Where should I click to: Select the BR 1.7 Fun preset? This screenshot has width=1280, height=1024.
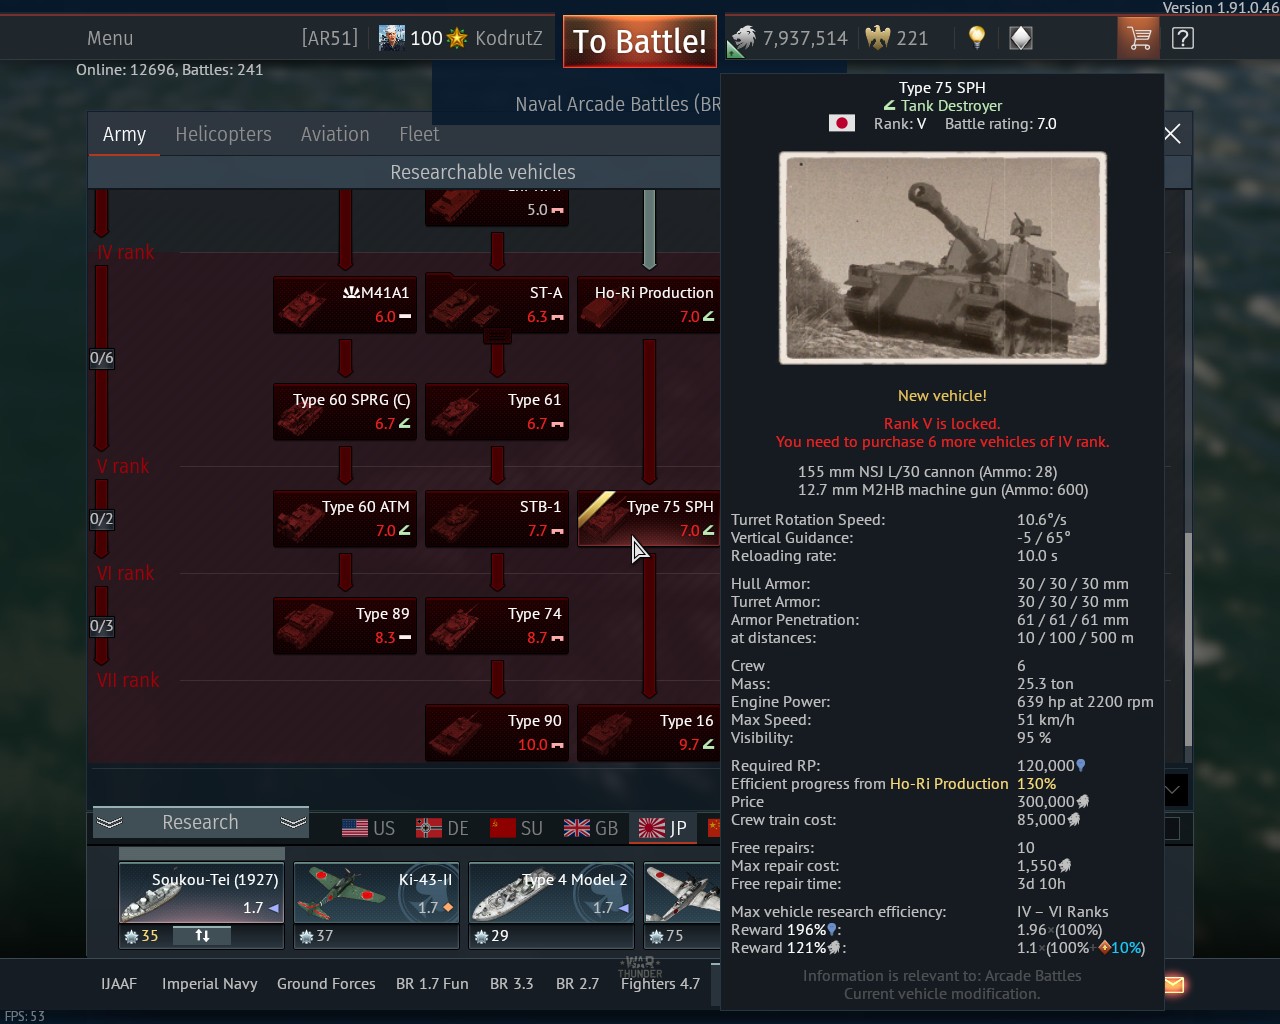pyautogui.click(x=432, y=984)
